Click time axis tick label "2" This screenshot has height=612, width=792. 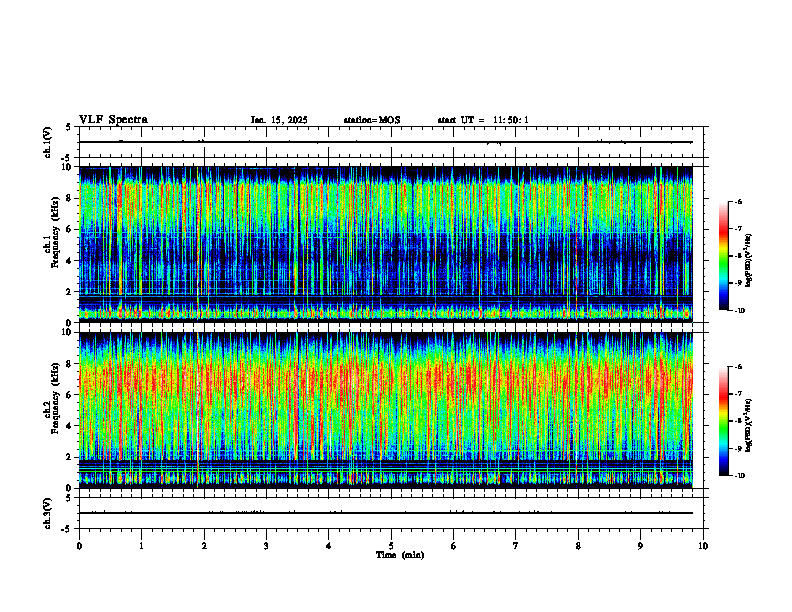[x=204, y=546]
